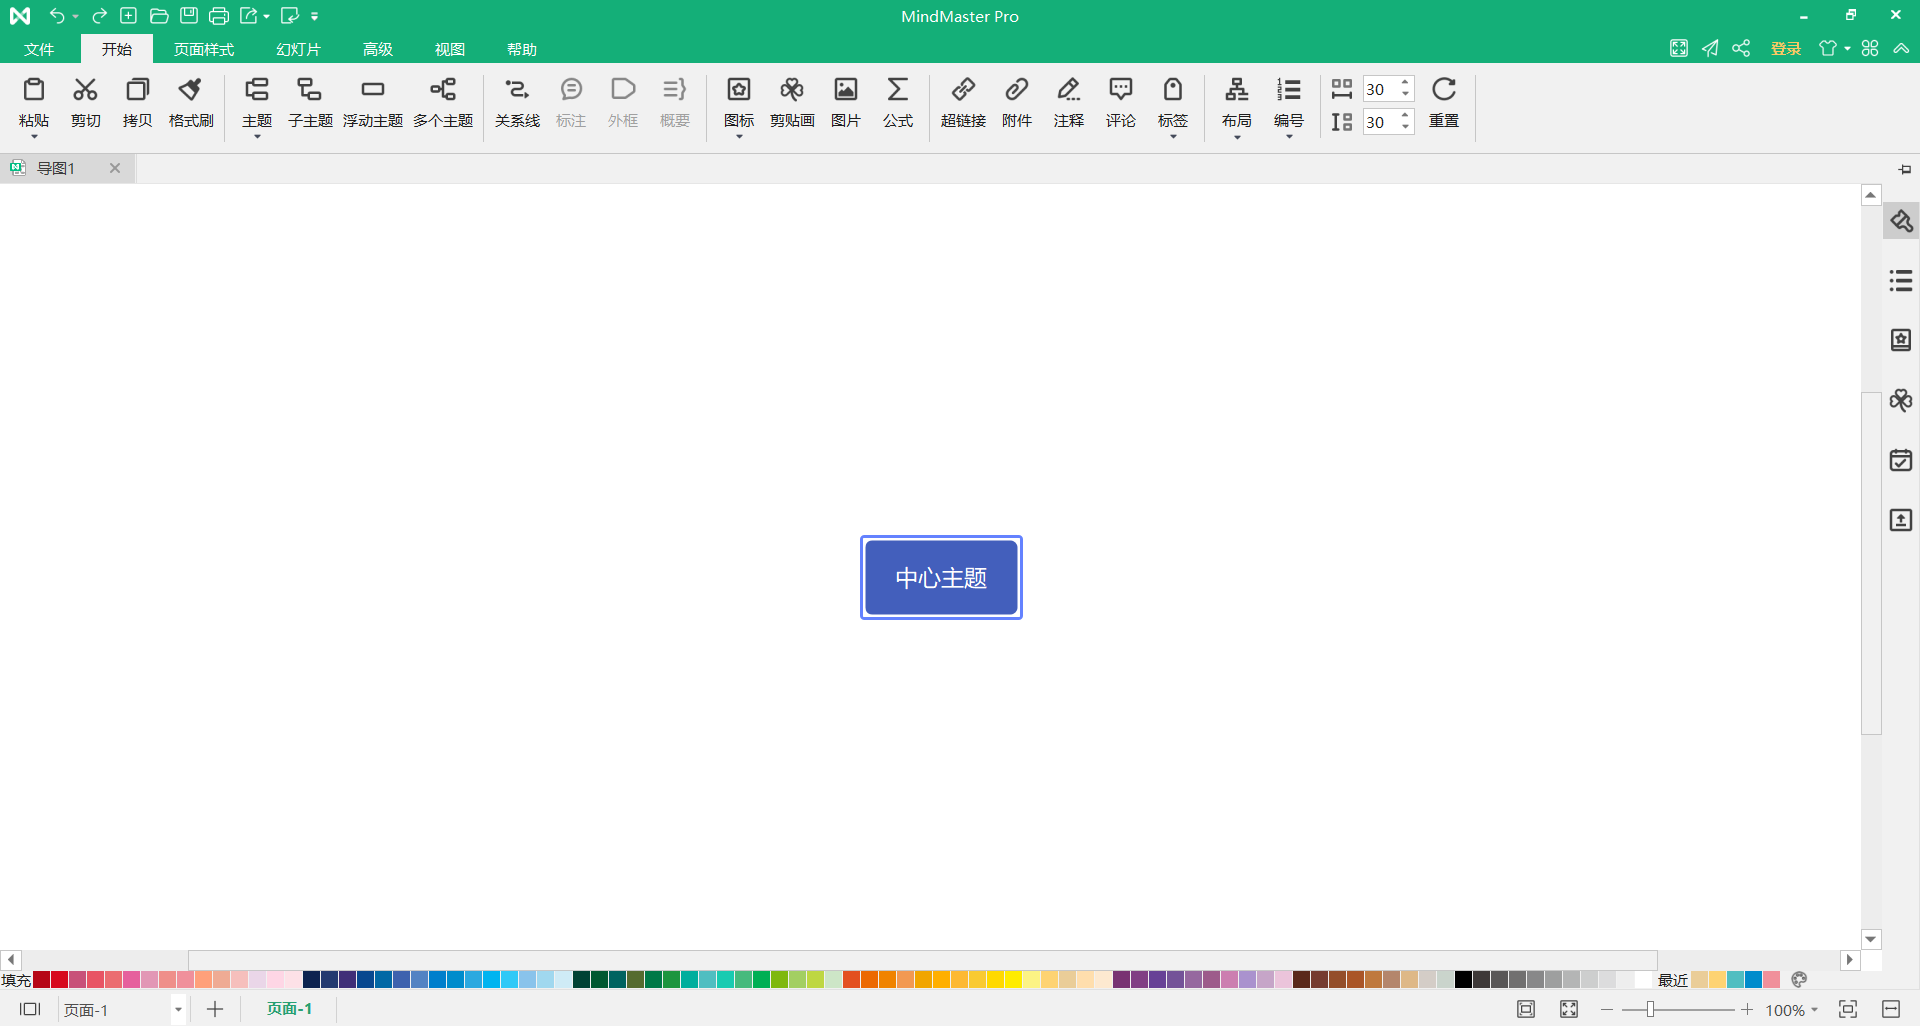Add a Hyperlink (超链接)
Viewport: 1920px width, 1026px height.
click(963, 102)
